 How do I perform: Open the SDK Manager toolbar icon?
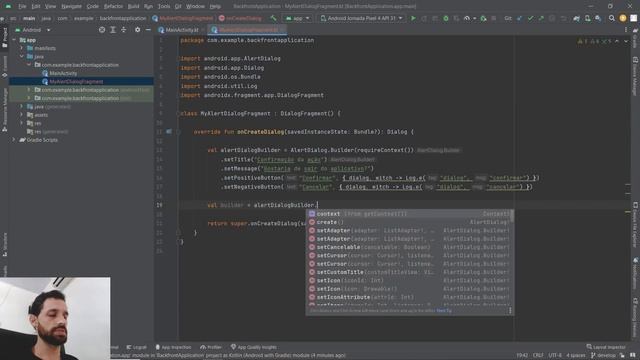click(598, 18)
